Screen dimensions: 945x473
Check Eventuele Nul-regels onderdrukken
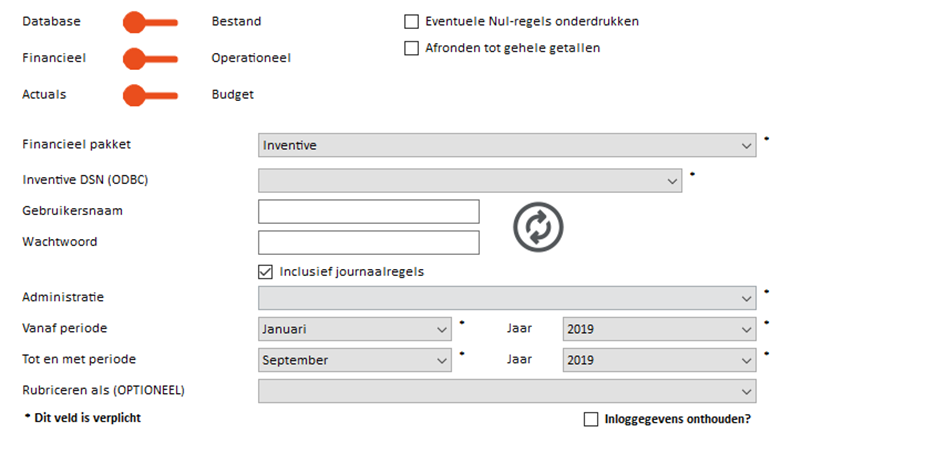pos(411,22)
